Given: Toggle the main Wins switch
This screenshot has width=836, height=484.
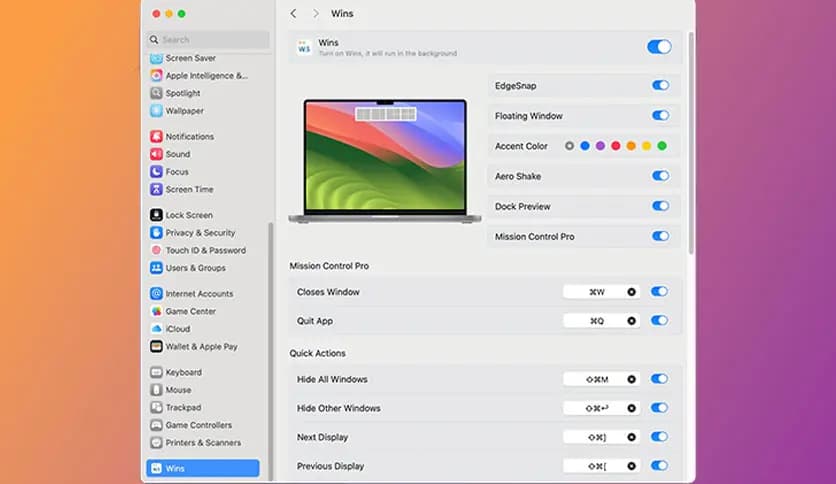Looking at the screenshot, I should point(659,47).
